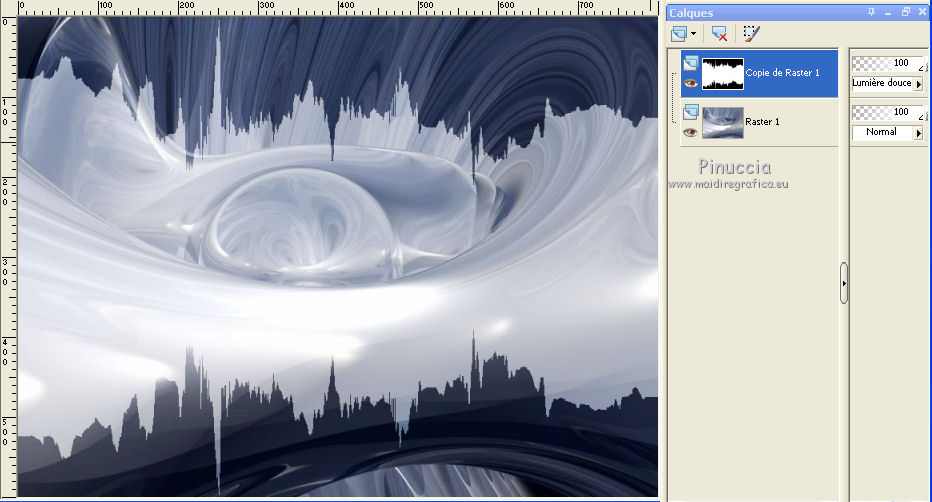Click the New Raster Layer icon

(x=679, y=34)
